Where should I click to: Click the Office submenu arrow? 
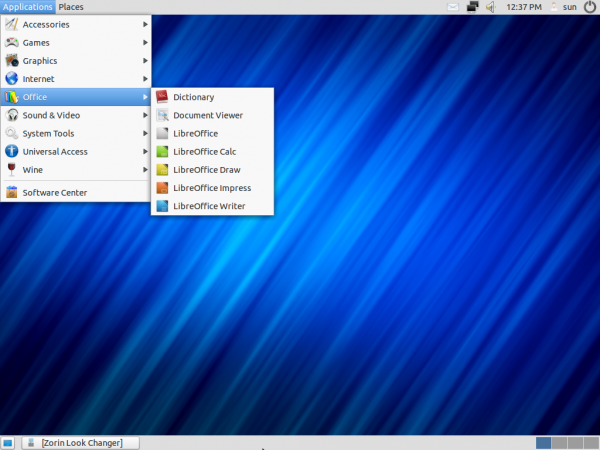(x=145, y=97)
